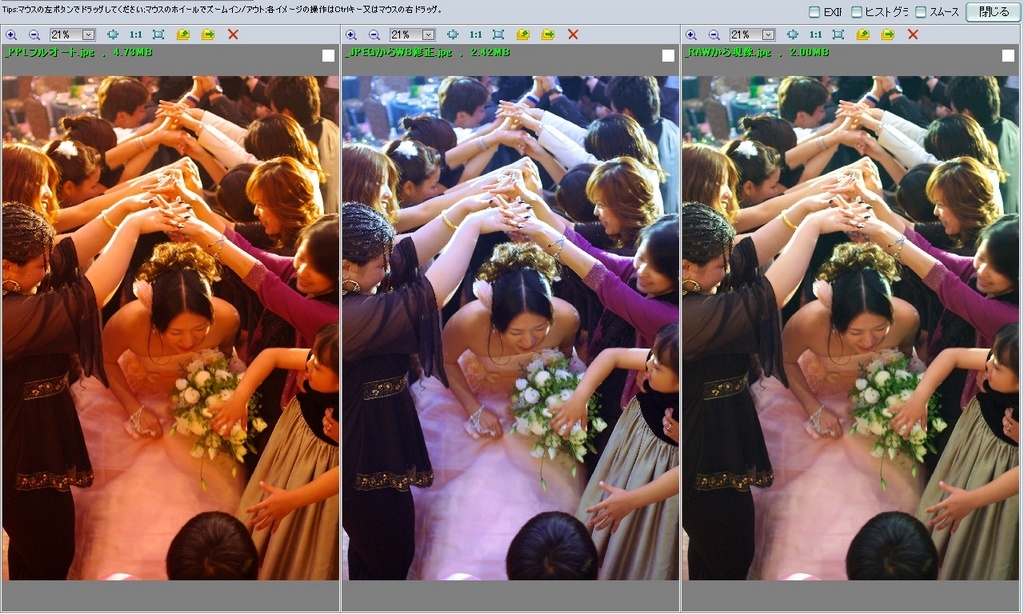Zoom out on the left _PPLフルオート.jpg panel
The height and width of the screenshot is (614, 1024).
pyautogui.click(x=34, y=35)
